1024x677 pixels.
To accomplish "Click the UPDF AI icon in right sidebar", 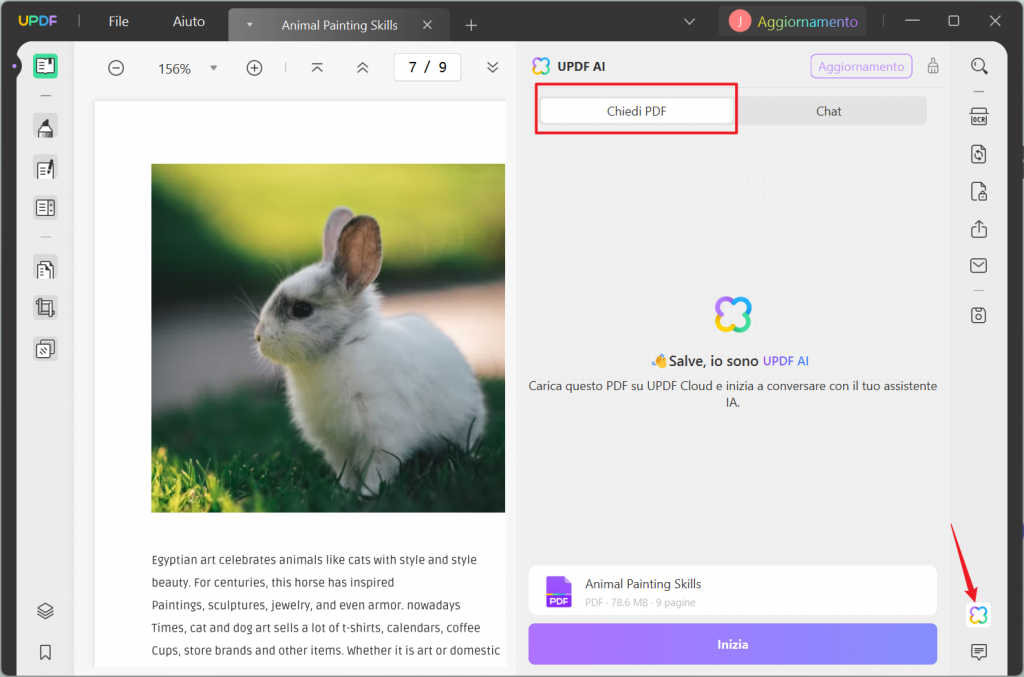I will tap(978, 614).
